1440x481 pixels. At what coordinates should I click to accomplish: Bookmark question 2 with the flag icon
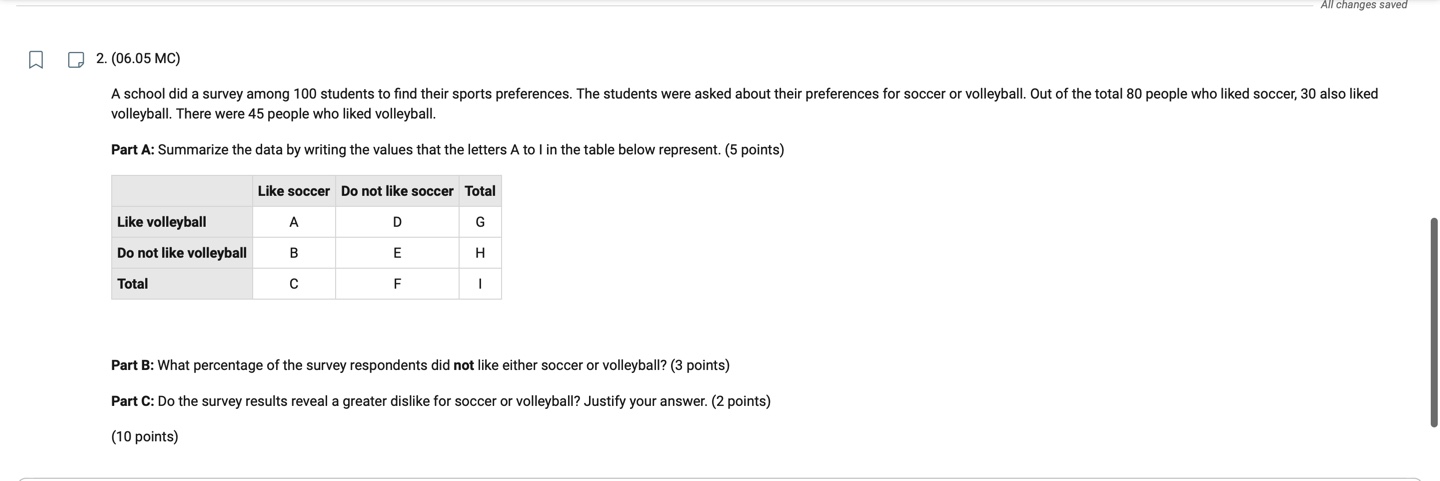pyautogui.click(x=36, y=60)
